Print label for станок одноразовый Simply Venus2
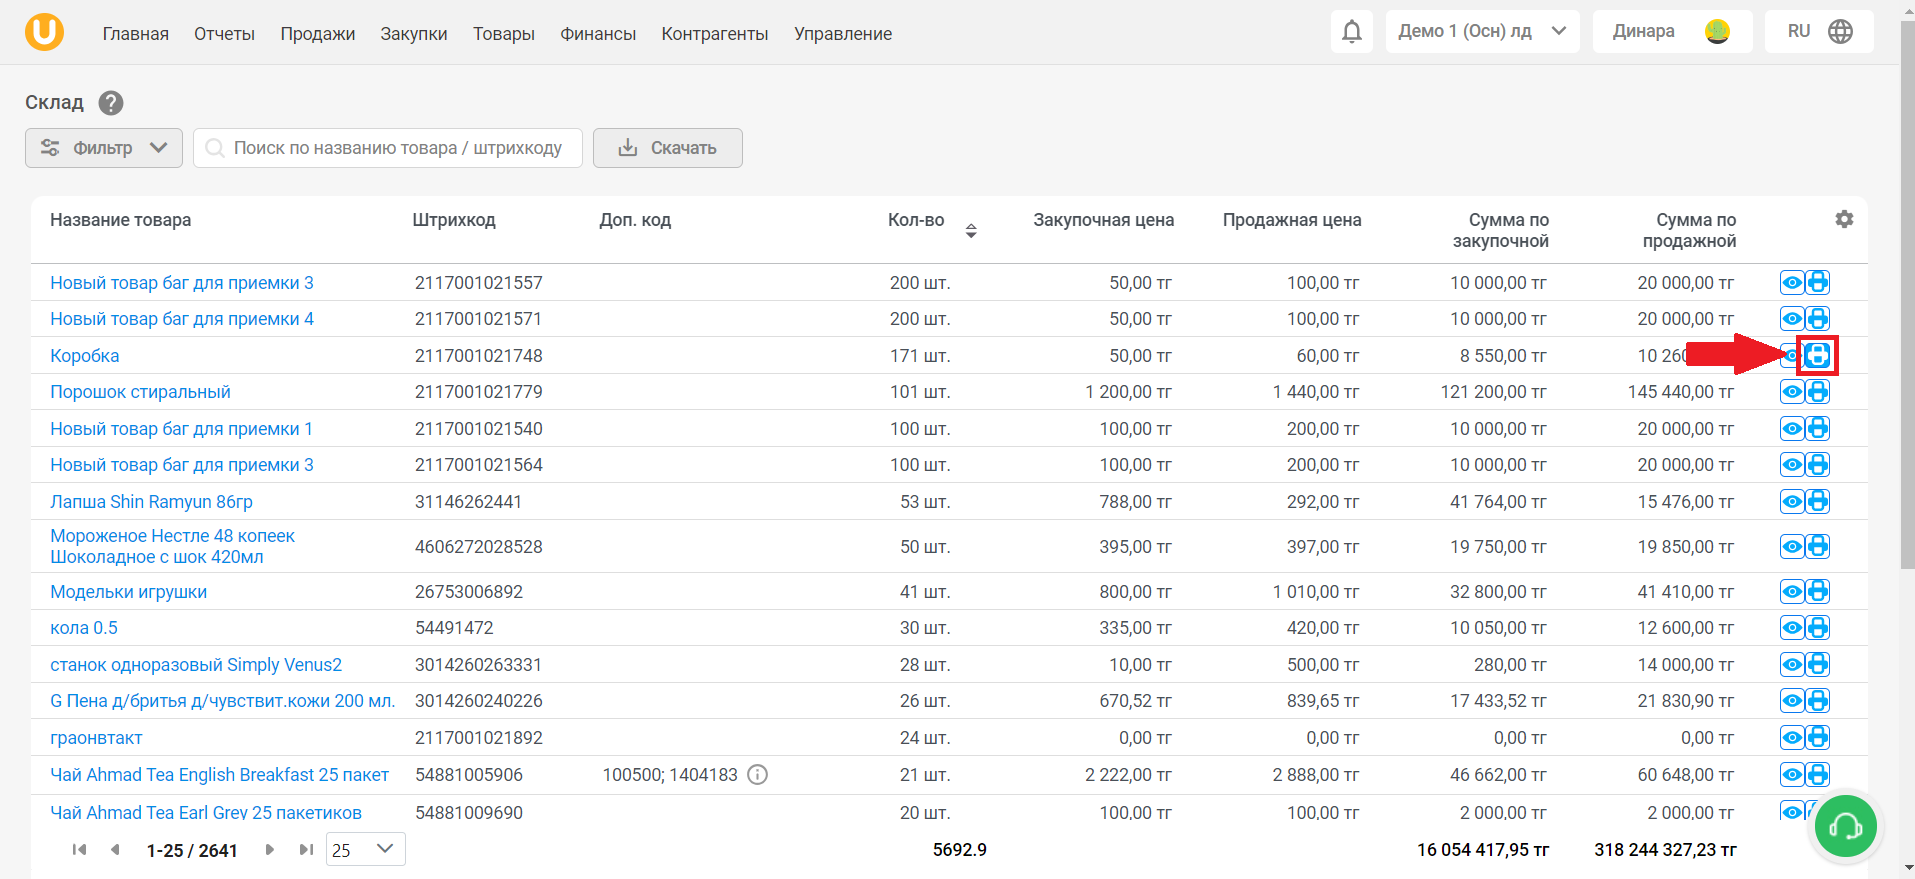The image size is (1915, 879). (x=1817, y=664)
